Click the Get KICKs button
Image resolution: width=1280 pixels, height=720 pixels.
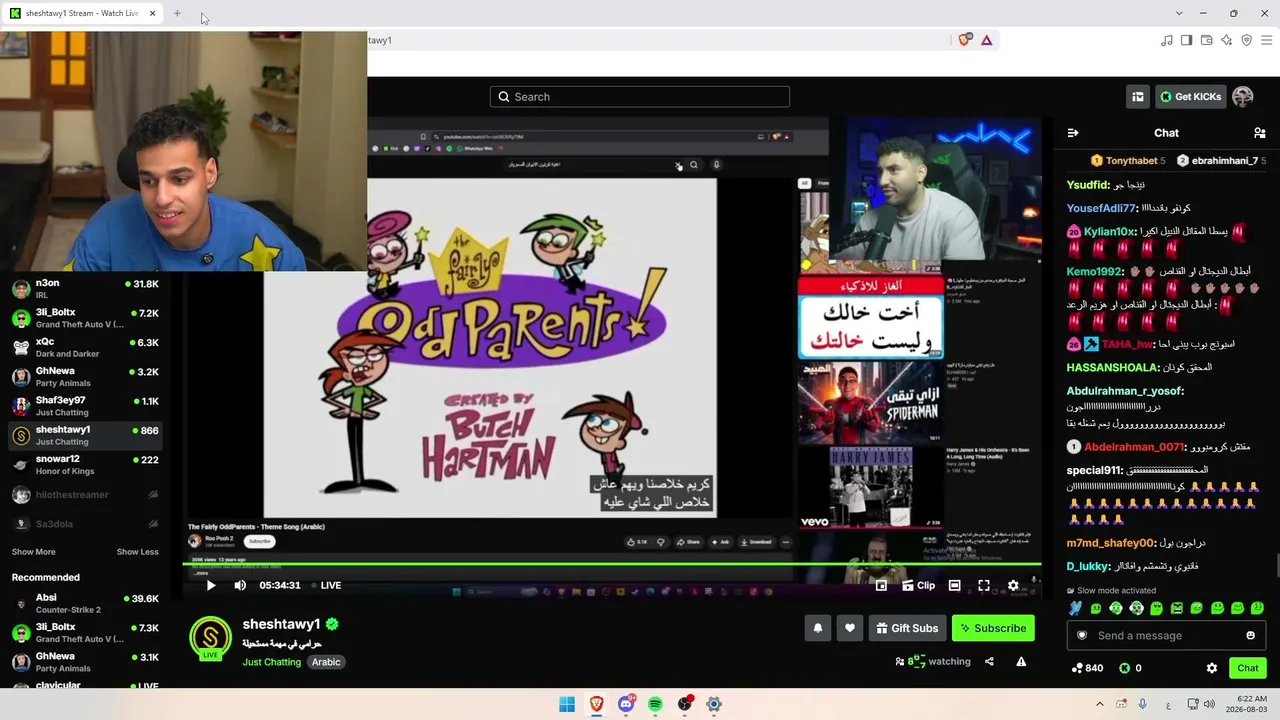[x=1191, y=97]
